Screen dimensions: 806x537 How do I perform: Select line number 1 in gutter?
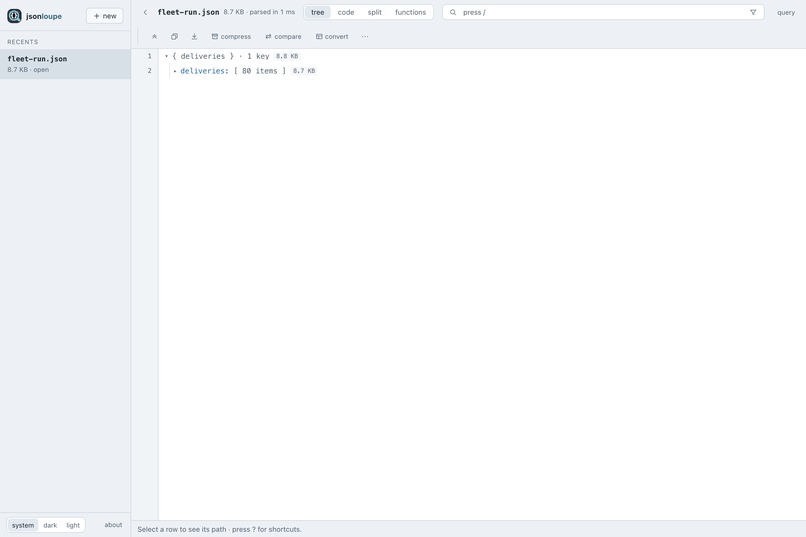[150, 55]
